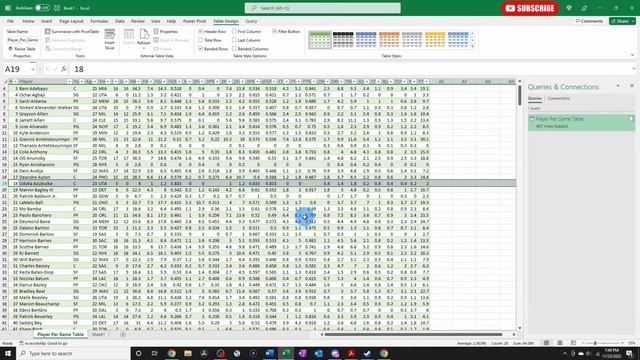
Task: Add a new sheet with plus icon
Action: point(123,334)
